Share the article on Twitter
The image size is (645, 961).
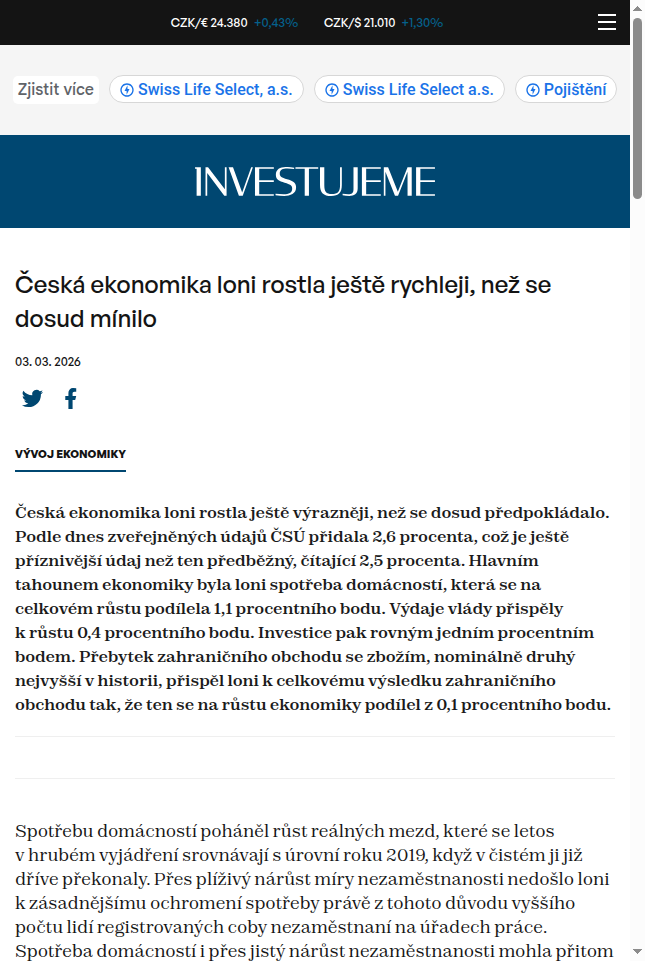[x=32, y=398]
